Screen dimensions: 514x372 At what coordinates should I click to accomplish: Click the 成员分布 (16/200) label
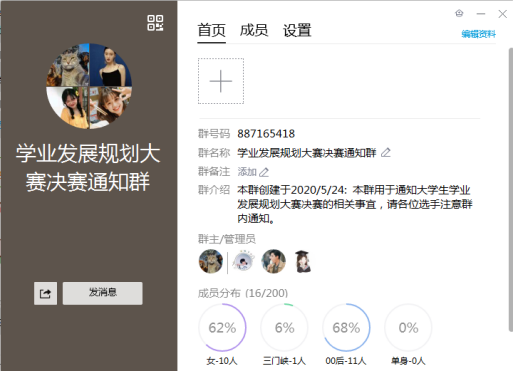pos(243,293)
